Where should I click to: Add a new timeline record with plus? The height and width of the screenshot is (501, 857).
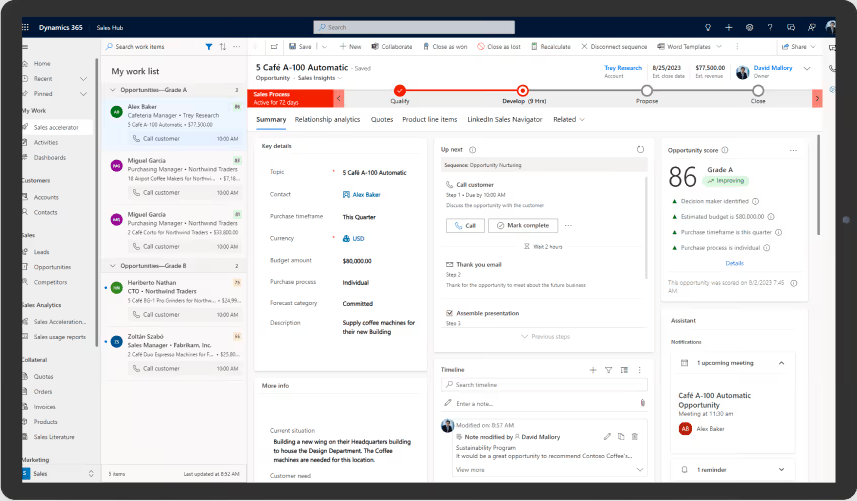coord(593,370)
